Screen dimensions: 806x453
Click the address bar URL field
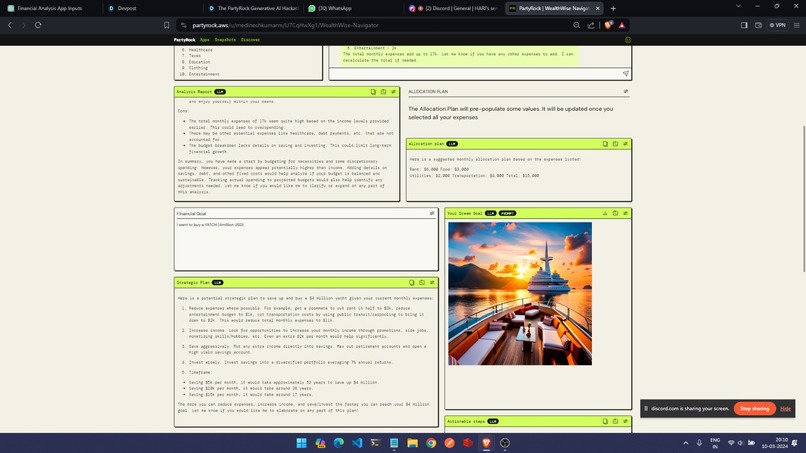click(x=378, y=25)
